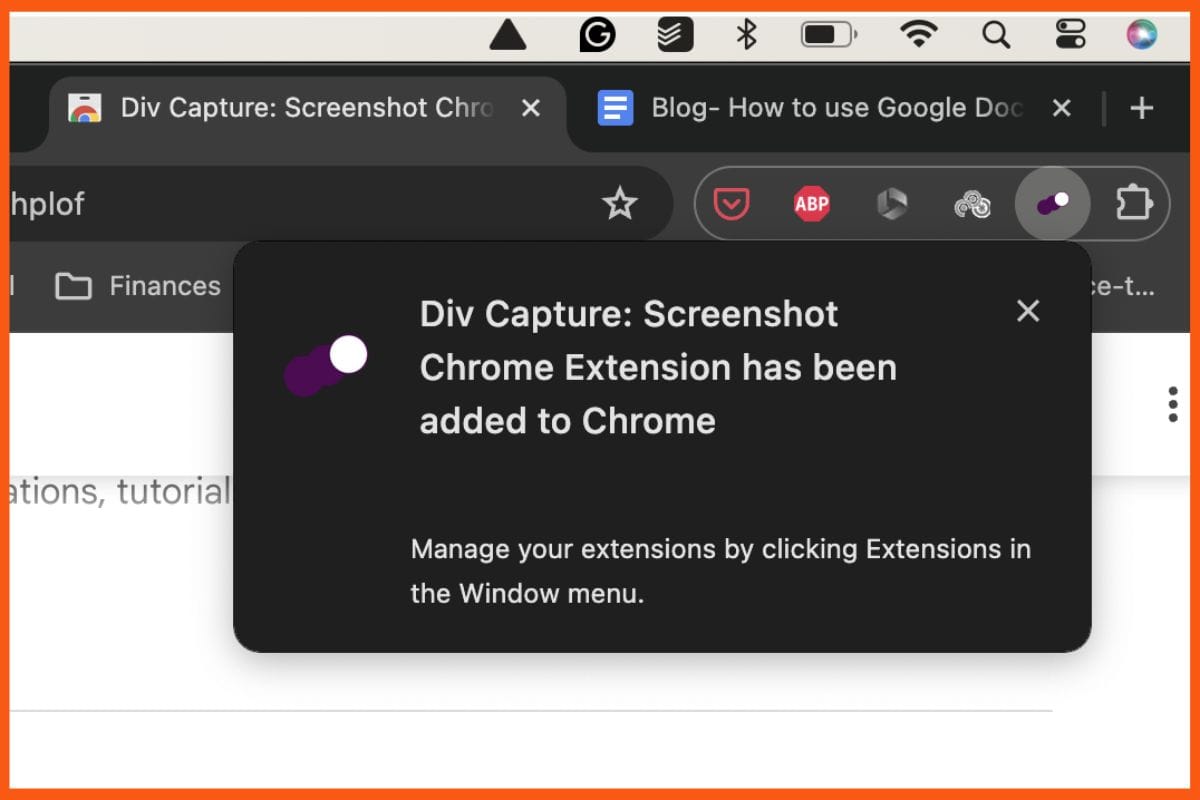Open Spotlight search from the menu bar

pyautogui.click(x=996, y=35)
